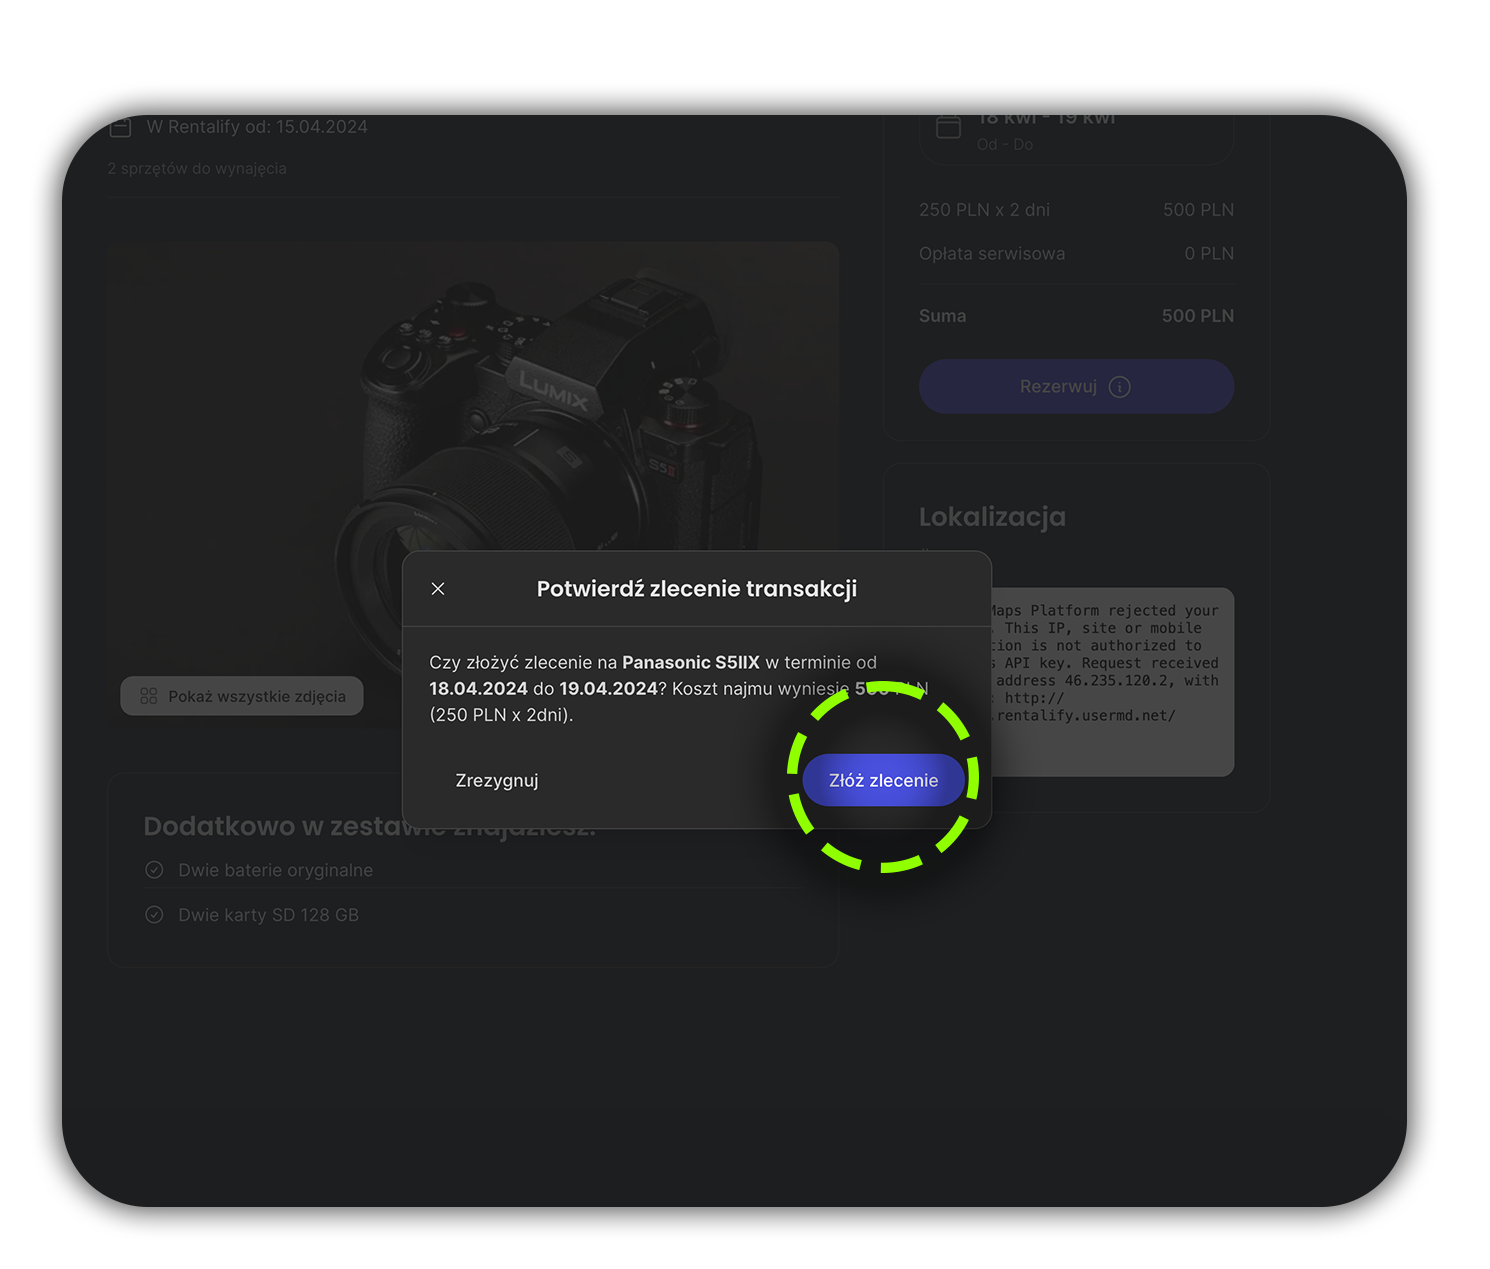Click checkmark icon next to Dwie baterie oryginalne
This screenshot has width=1490, height=1269.
[x=154, y=870]
